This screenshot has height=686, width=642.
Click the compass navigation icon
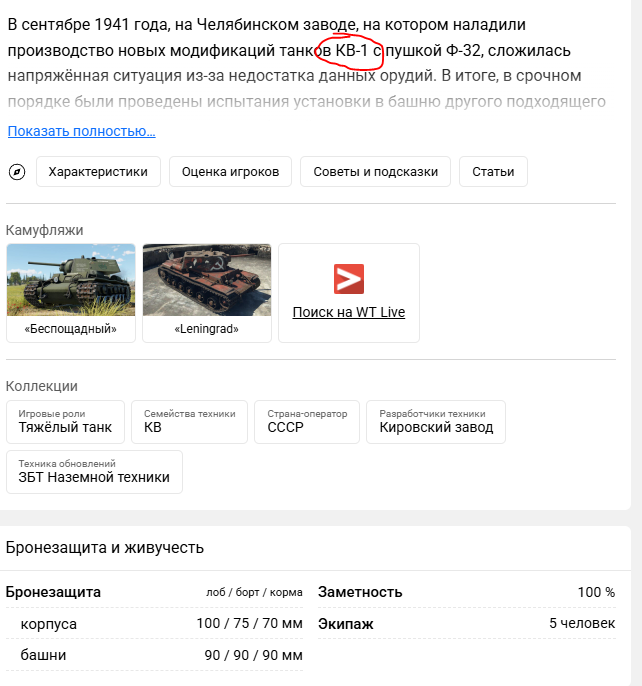(x=17, y=172)
